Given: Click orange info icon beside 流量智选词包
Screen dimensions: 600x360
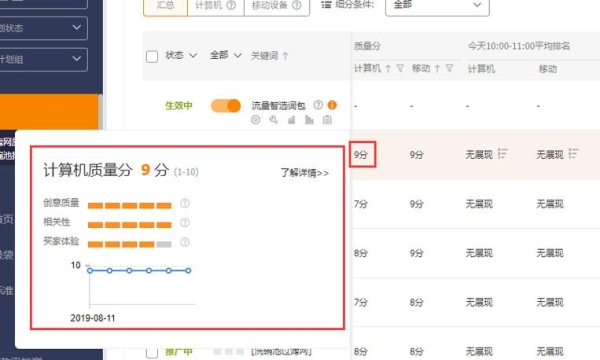Looking at the screenshot, I should (332, 105).
